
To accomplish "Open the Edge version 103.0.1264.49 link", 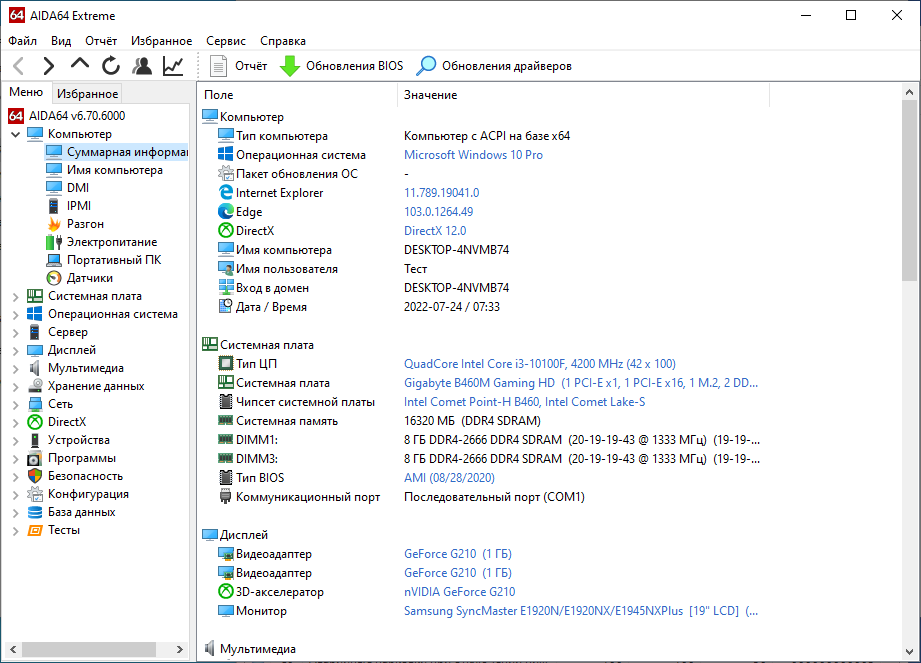I will click(438, 211).
